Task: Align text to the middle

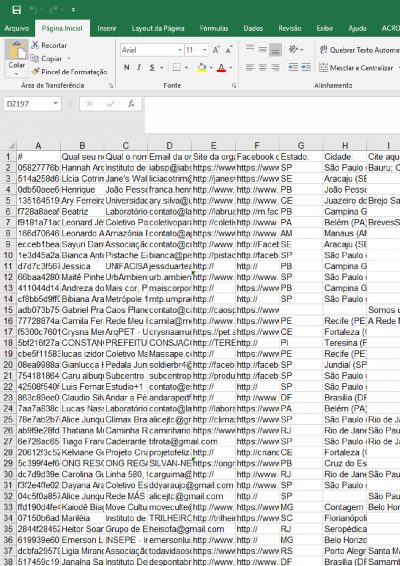Action: click(x=262, y=49)
